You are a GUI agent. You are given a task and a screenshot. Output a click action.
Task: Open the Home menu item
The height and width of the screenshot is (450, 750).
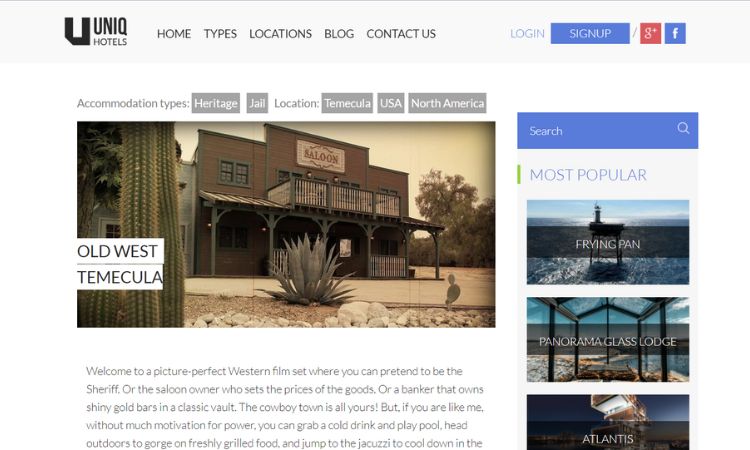click(174, 34)
